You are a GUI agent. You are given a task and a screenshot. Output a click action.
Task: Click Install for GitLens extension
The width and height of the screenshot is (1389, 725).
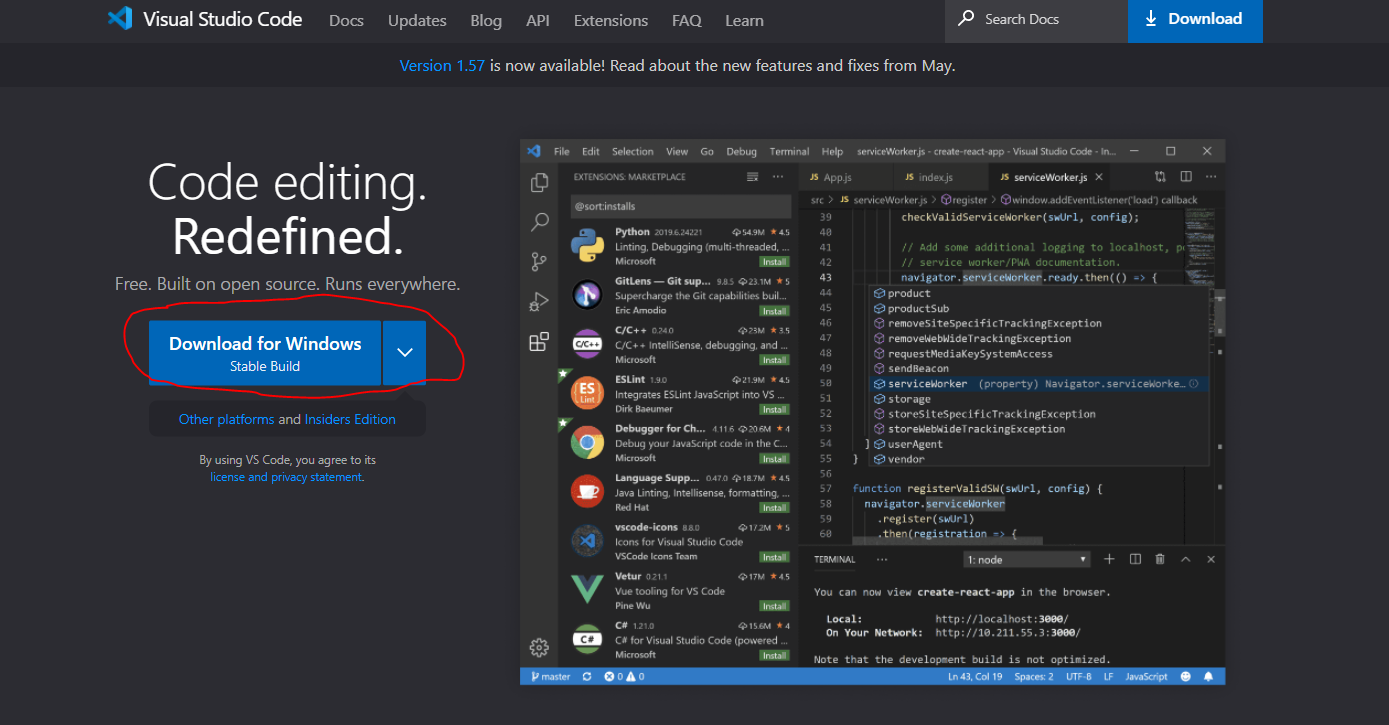(x=774, y=310)
